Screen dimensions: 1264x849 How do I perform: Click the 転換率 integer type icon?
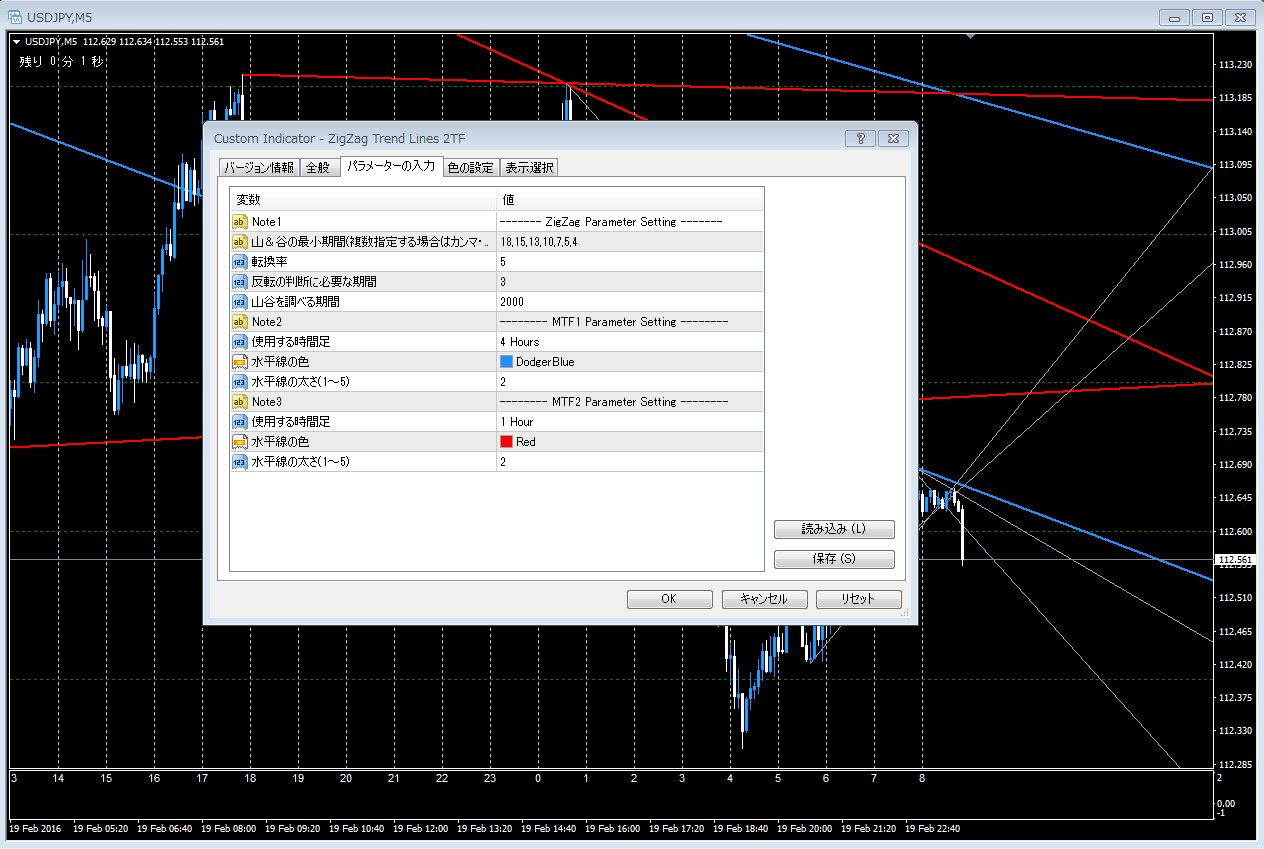pyautogui.click(x=239, y=261)
